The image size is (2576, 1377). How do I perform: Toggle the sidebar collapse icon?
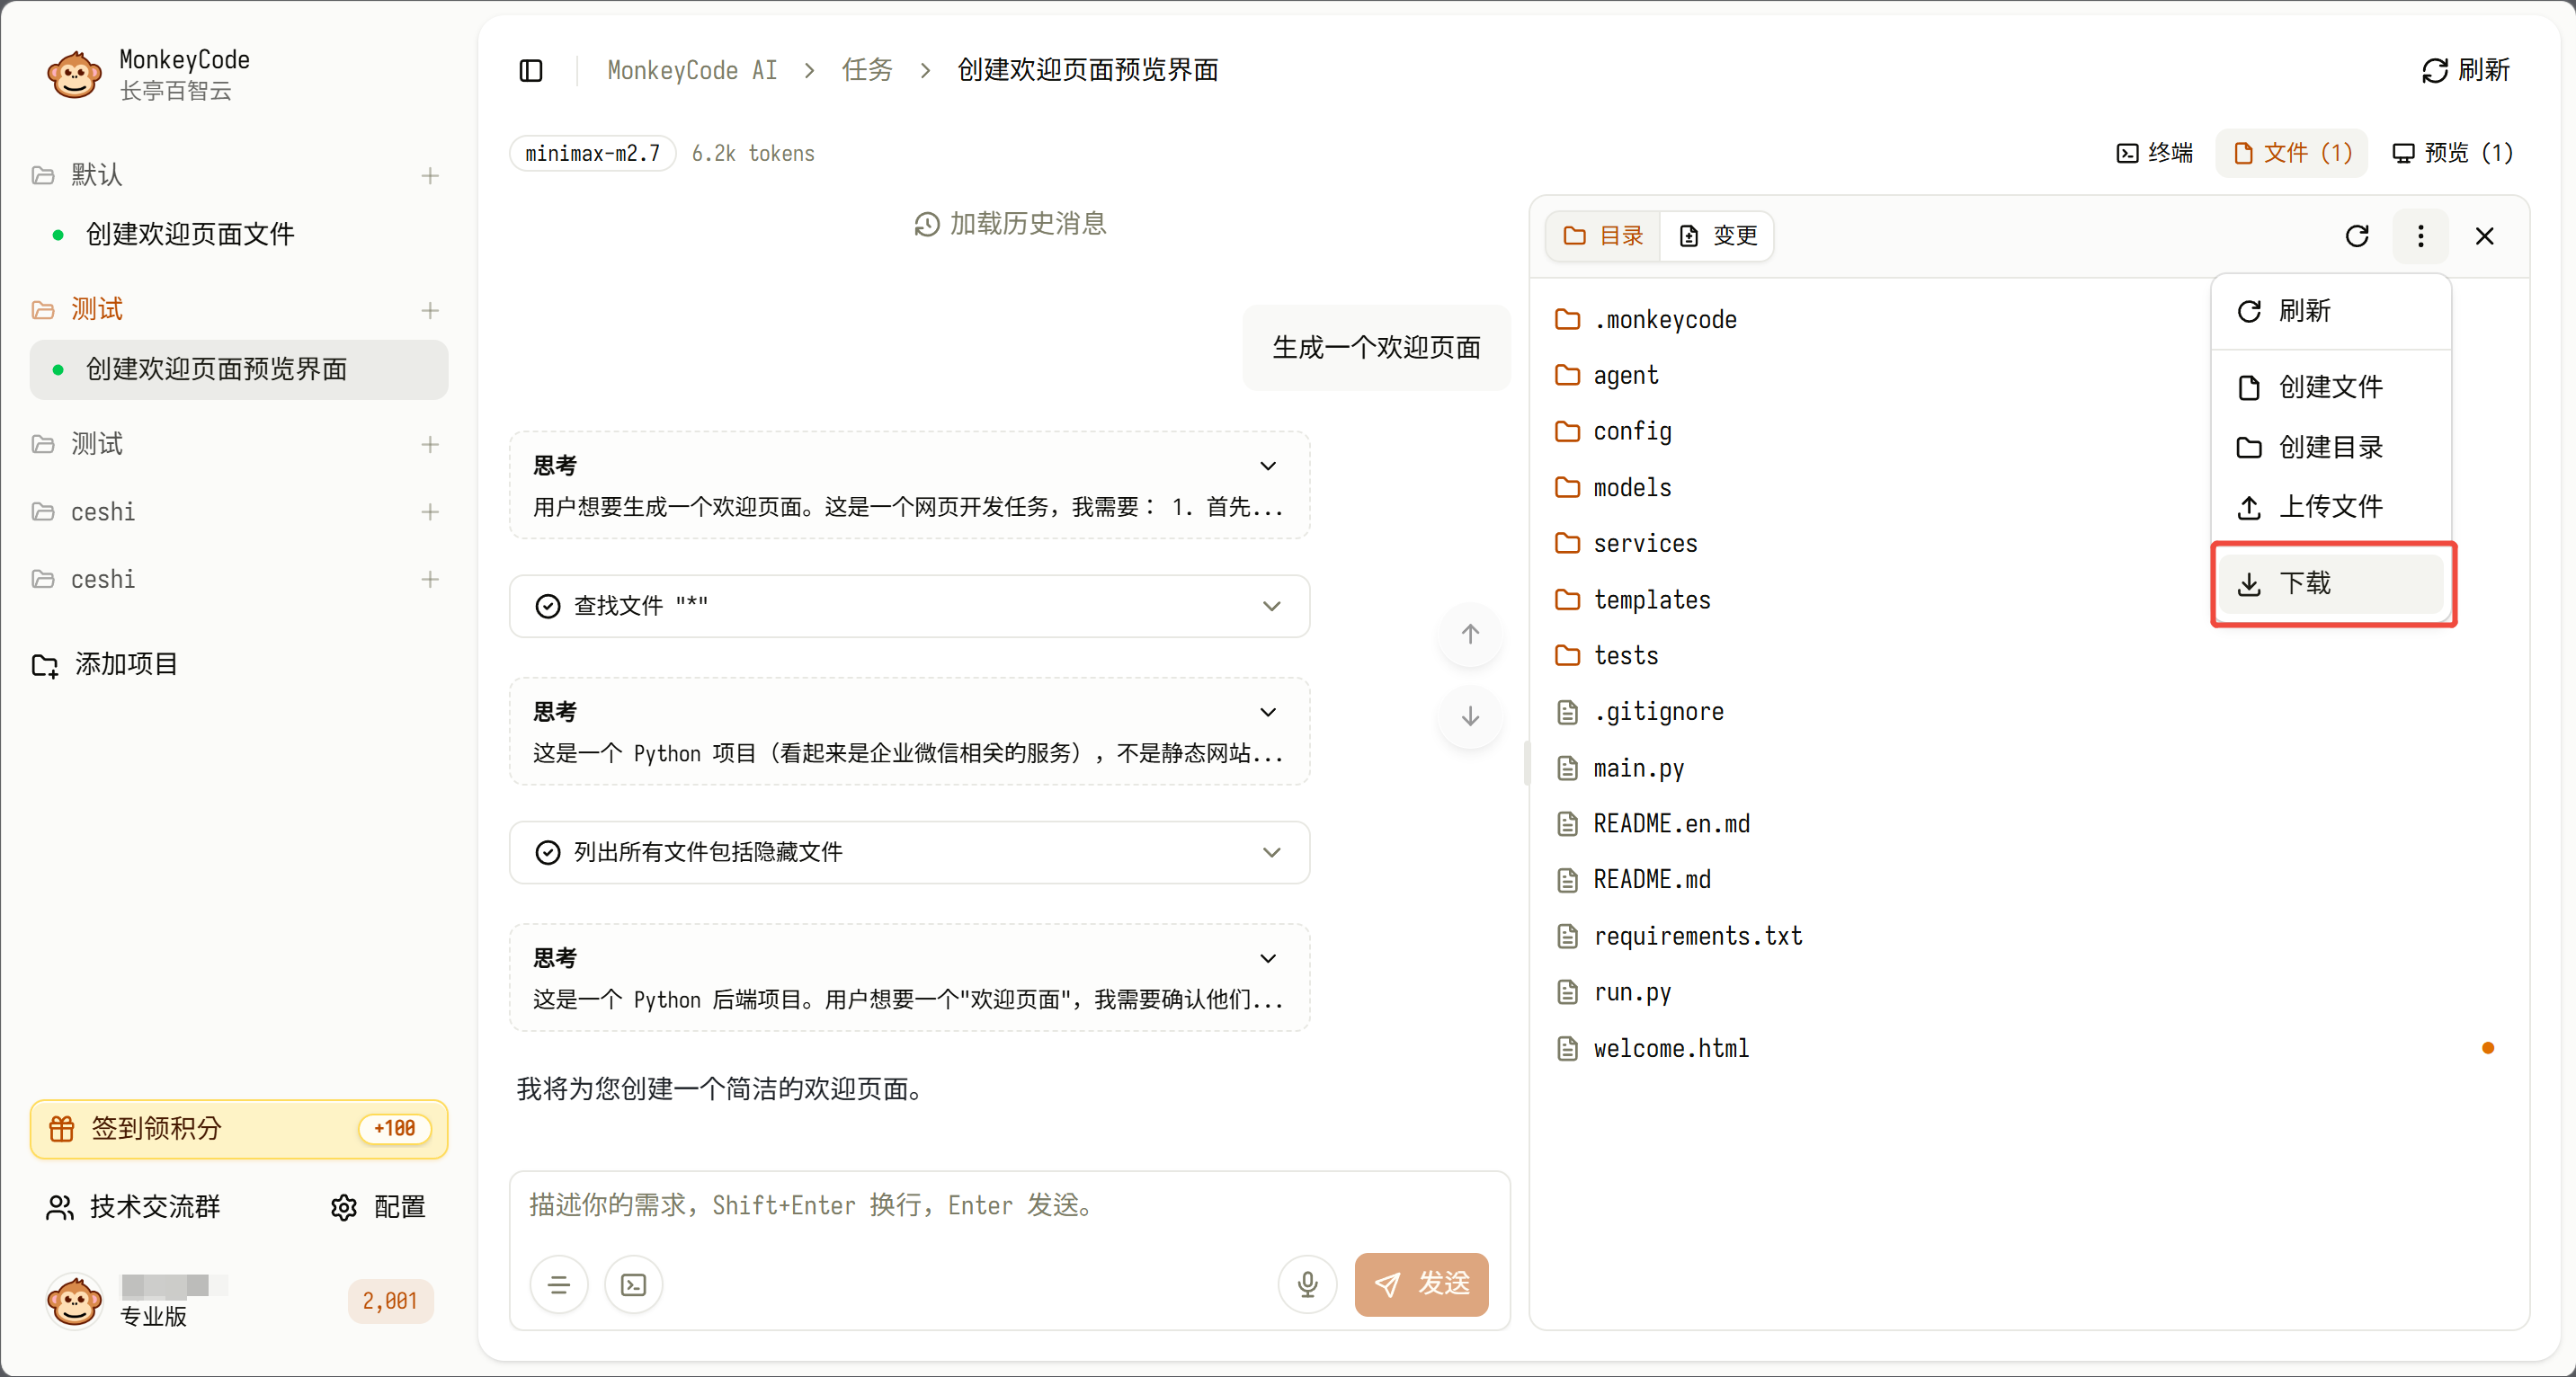531,70
